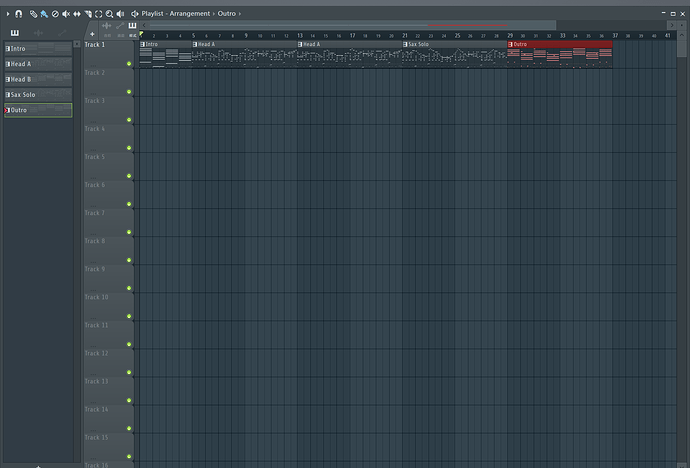690x468 pixels.
Task: Select the Mute tool
Action: point(66,14)
